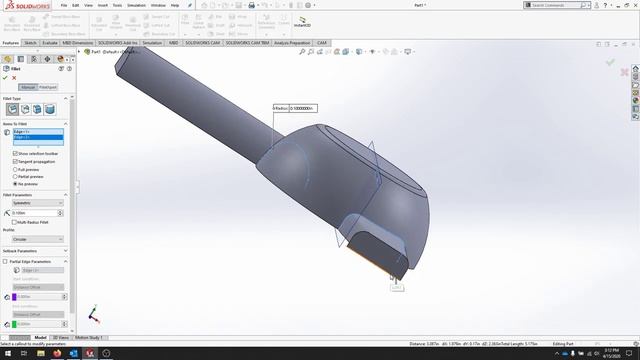
Task: Click Zoom to Area magnifier icon
Action: pyautogui.click(x=311, y=52)
